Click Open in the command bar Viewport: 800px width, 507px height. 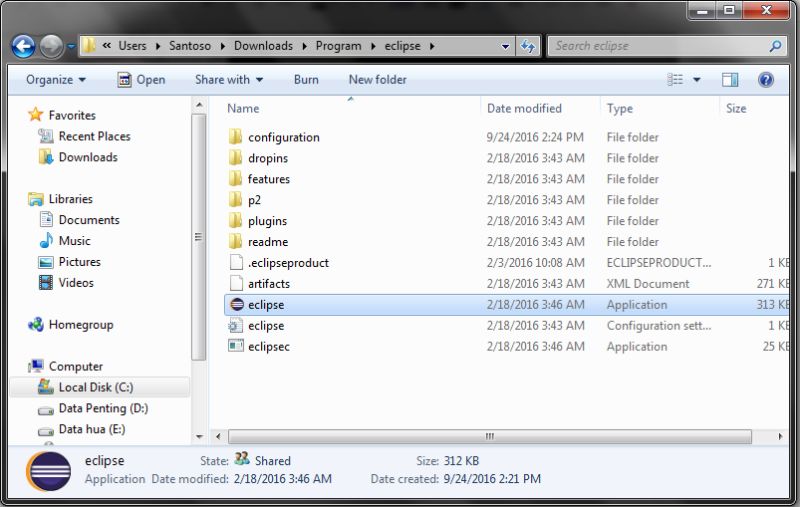click(141, 80)
